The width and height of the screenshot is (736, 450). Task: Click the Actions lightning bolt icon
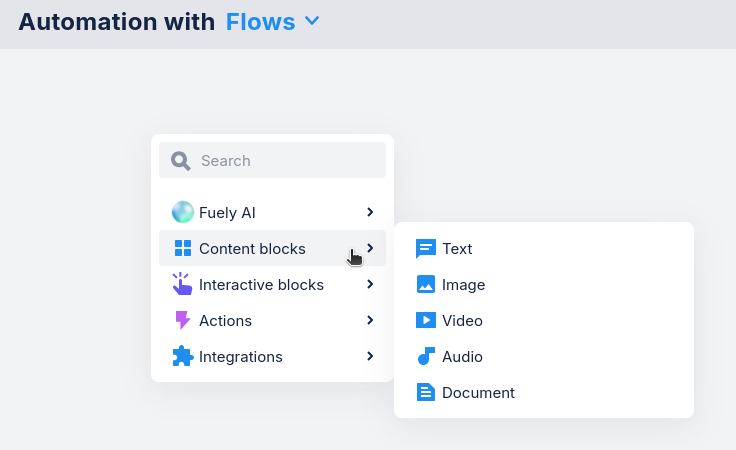pyautogui.click(x=182, y=321)
